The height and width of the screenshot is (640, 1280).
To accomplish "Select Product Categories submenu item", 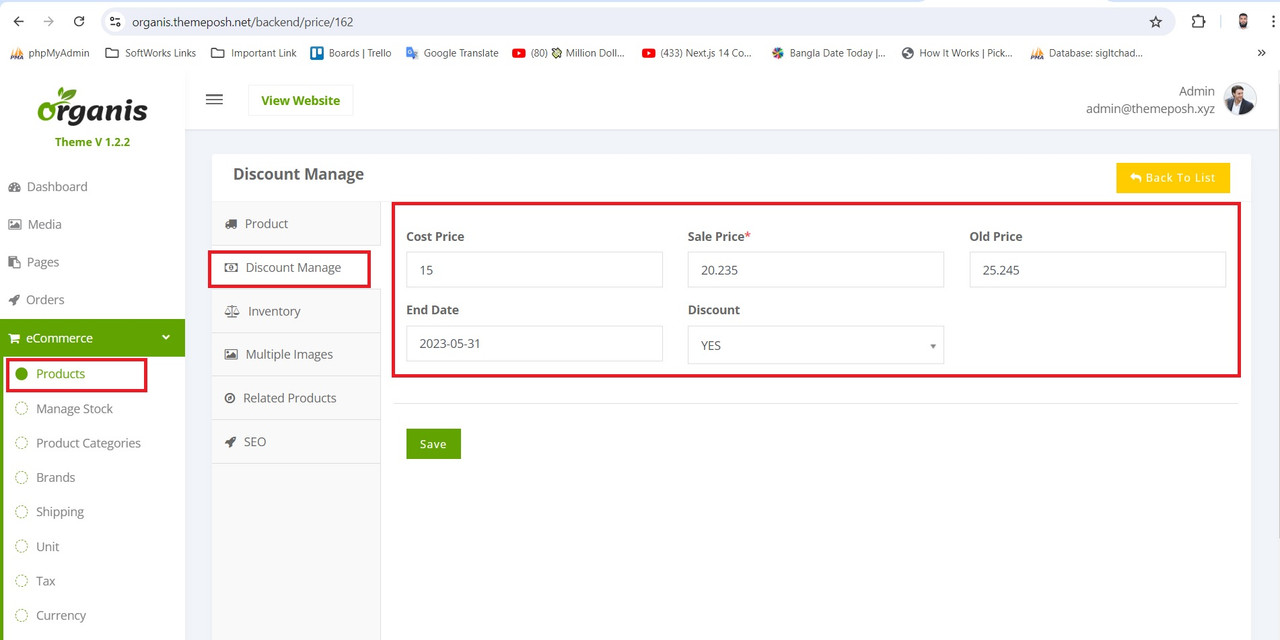I will (x=88, y=443).
